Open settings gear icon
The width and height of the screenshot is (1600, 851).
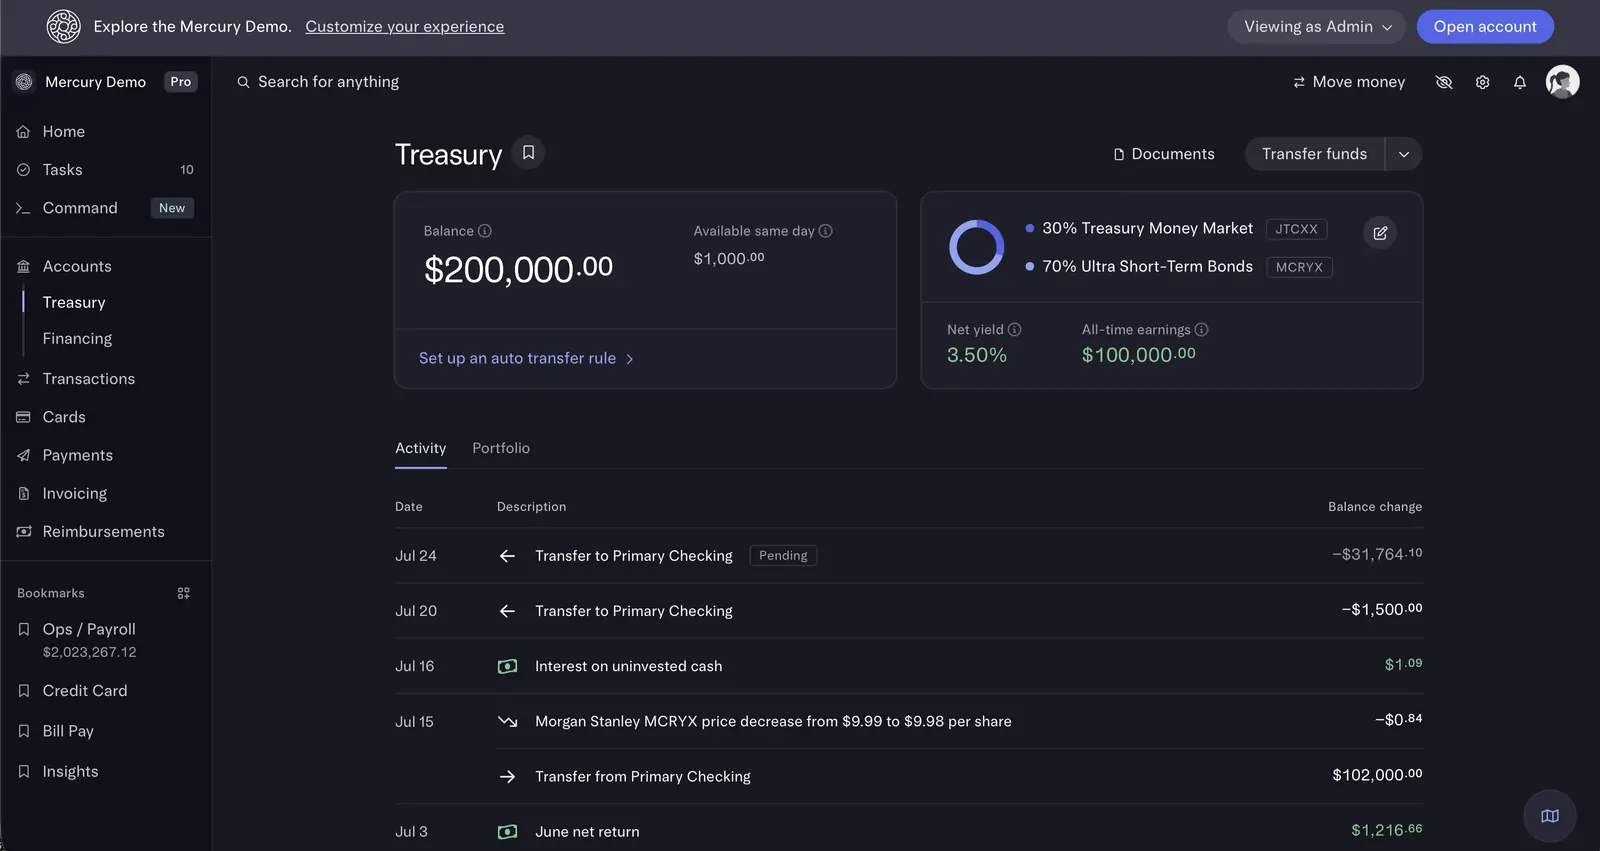(x=1482, y=82)
